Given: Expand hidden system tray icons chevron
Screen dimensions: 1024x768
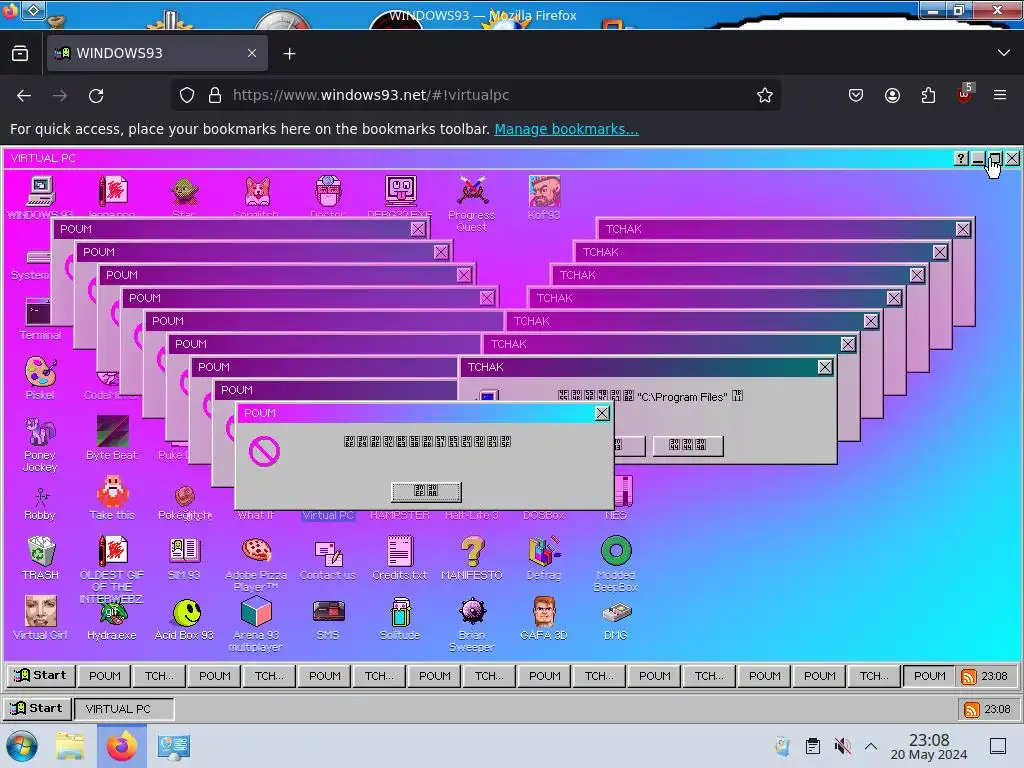Looking at the screenshot, I should coord(871,746).
